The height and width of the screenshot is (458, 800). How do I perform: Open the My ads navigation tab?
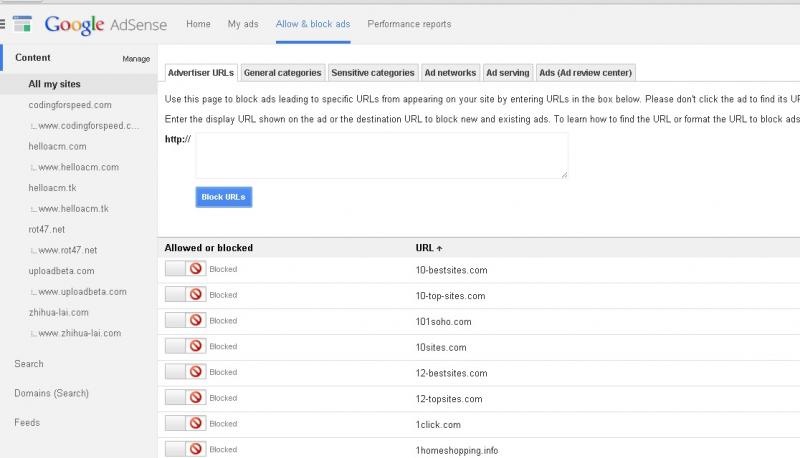pyautogui.click(x=243, y=24)
